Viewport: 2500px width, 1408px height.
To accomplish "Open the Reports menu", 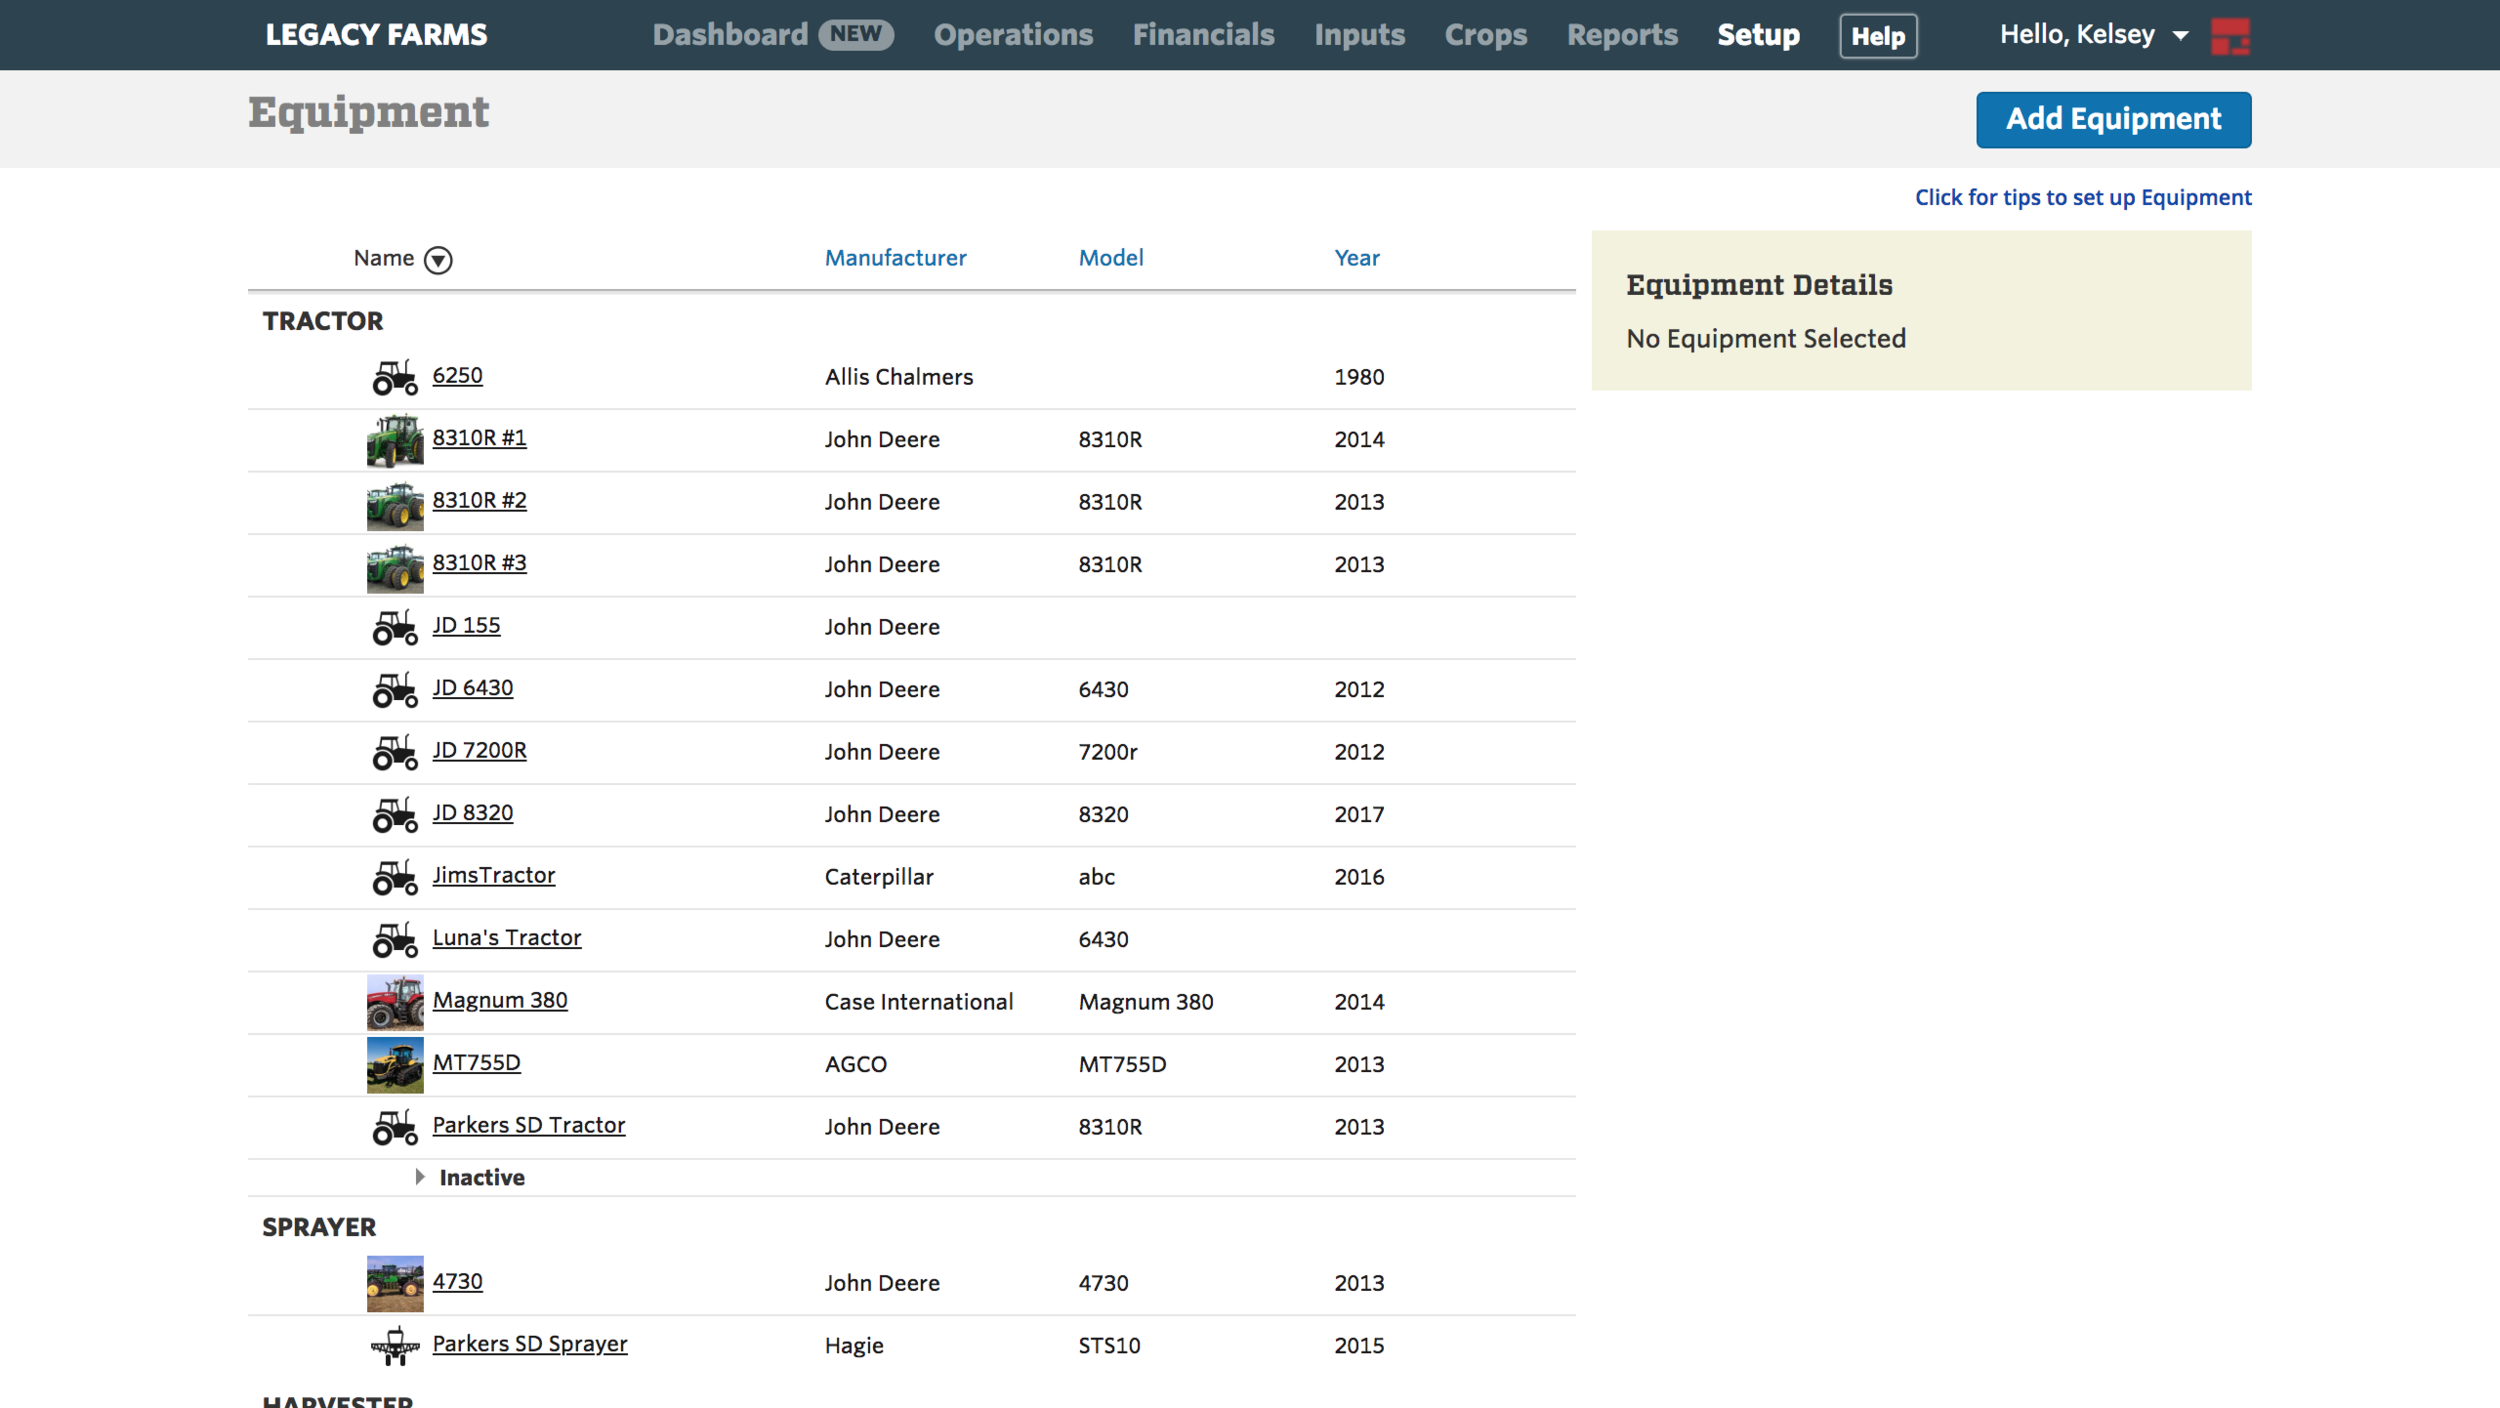I will [x=1622, y=35].
